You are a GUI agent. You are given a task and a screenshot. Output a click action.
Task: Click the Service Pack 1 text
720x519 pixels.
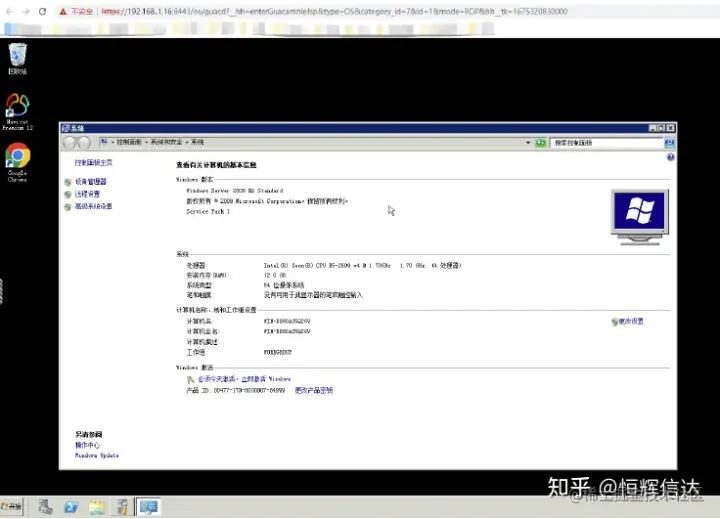tap(208, 212)
